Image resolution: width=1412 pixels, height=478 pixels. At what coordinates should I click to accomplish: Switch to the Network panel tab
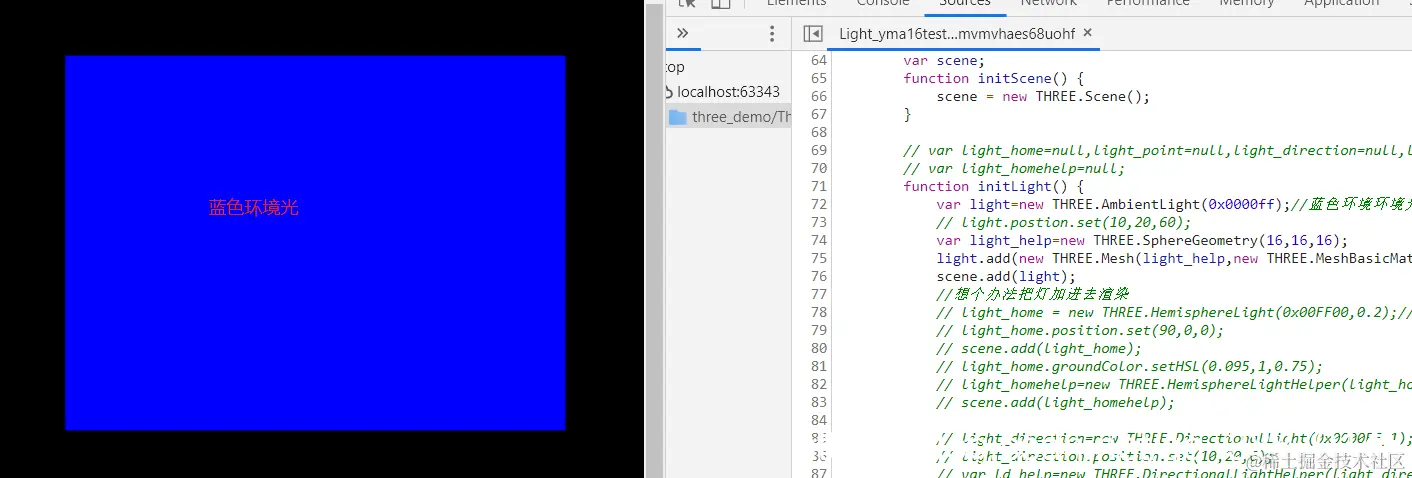point(1049,4)
